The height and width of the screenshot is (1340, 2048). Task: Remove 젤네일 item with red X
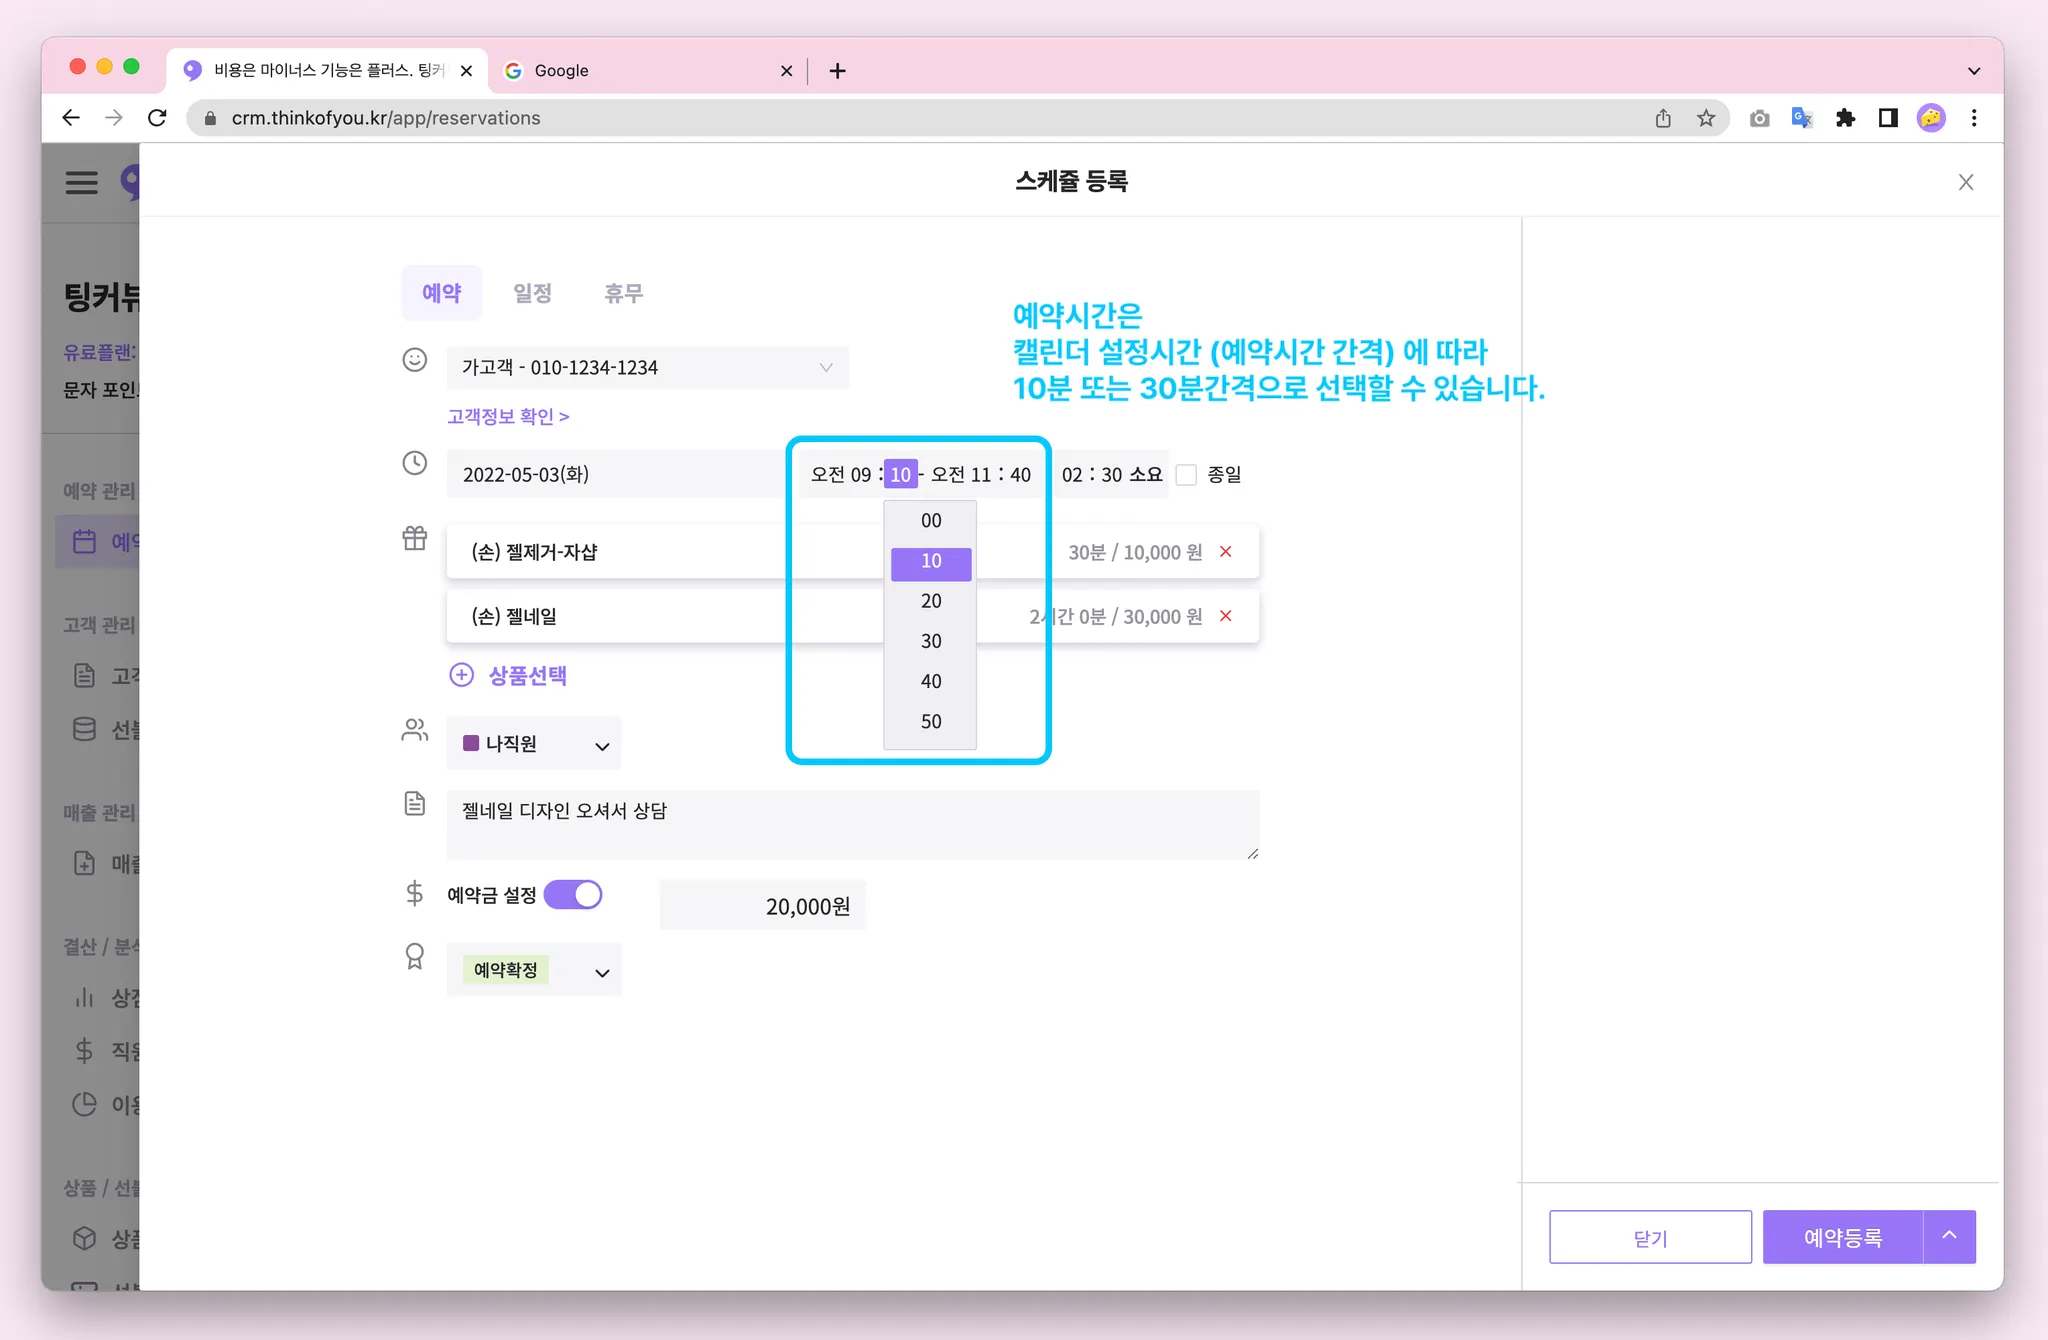coord(1225,616)
